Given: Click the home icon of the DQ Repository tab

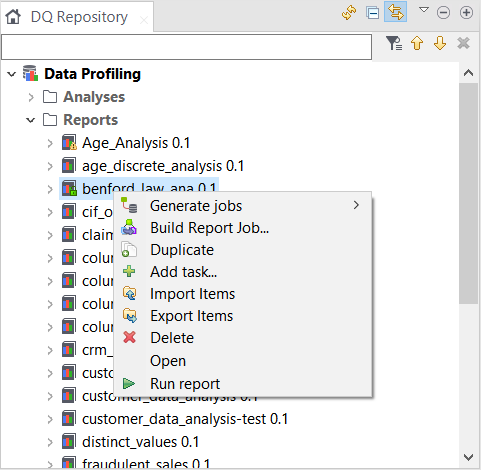Looking at the screenshot, I should coord(13,17).
